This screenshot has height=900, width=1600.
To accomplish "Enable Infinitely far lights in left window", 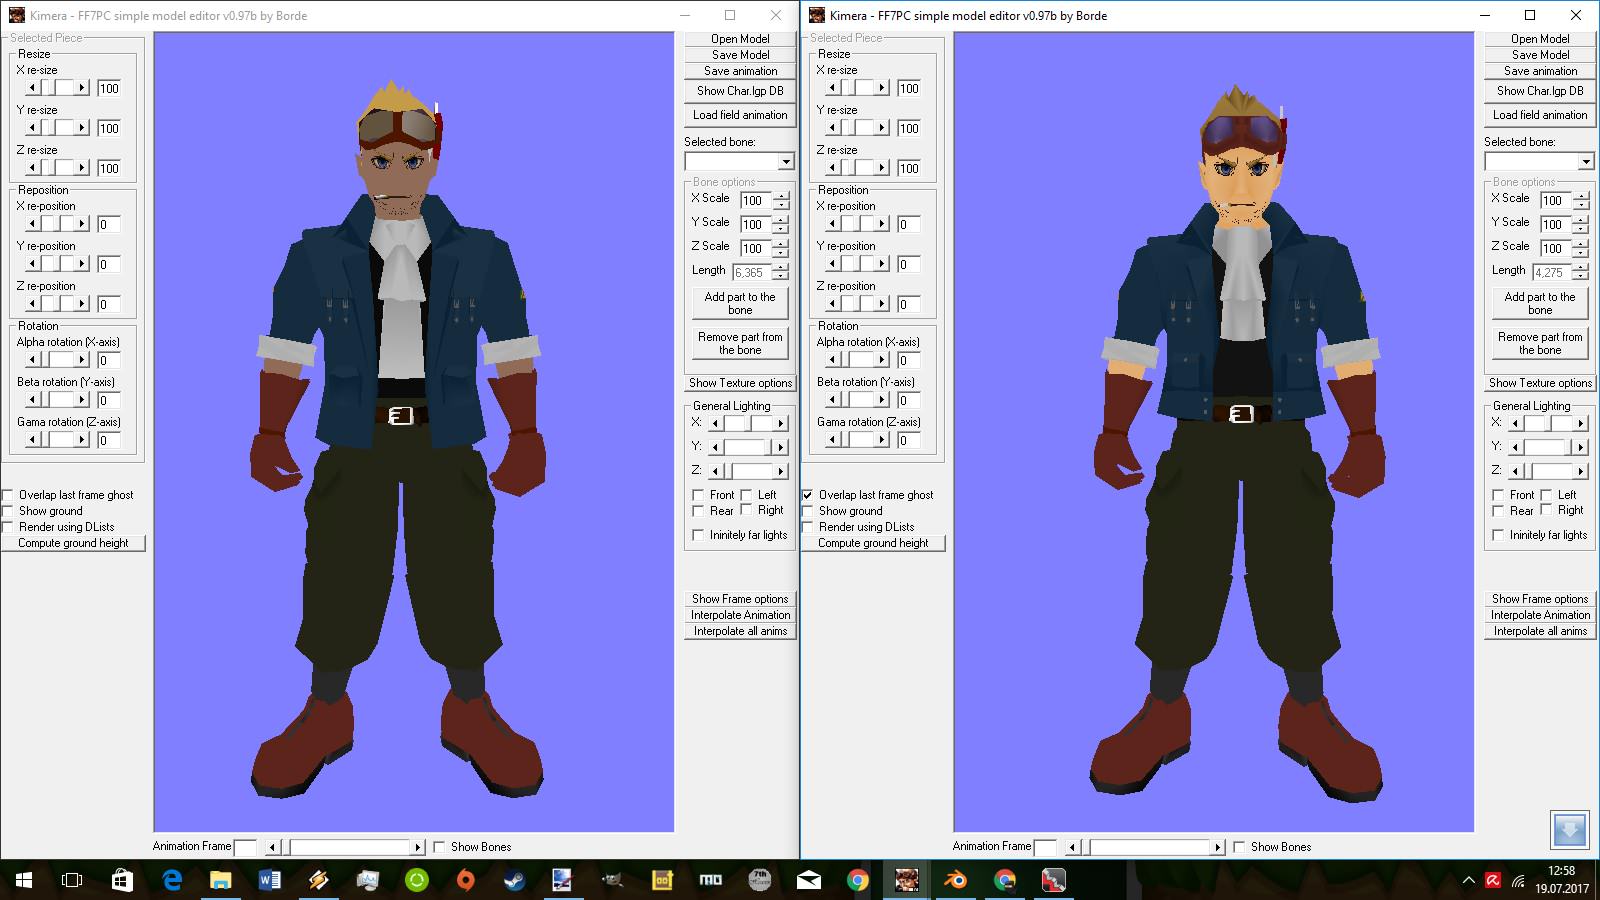I will tap(698, 535).
